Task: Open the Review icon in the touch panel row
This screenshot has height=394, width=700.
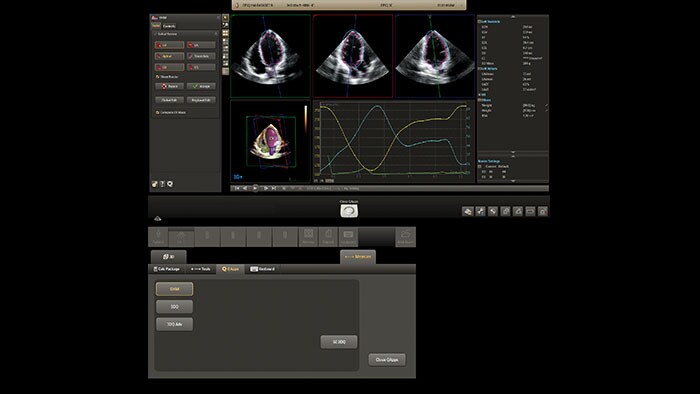Action: pyautogui.click(x=308, y=237)
